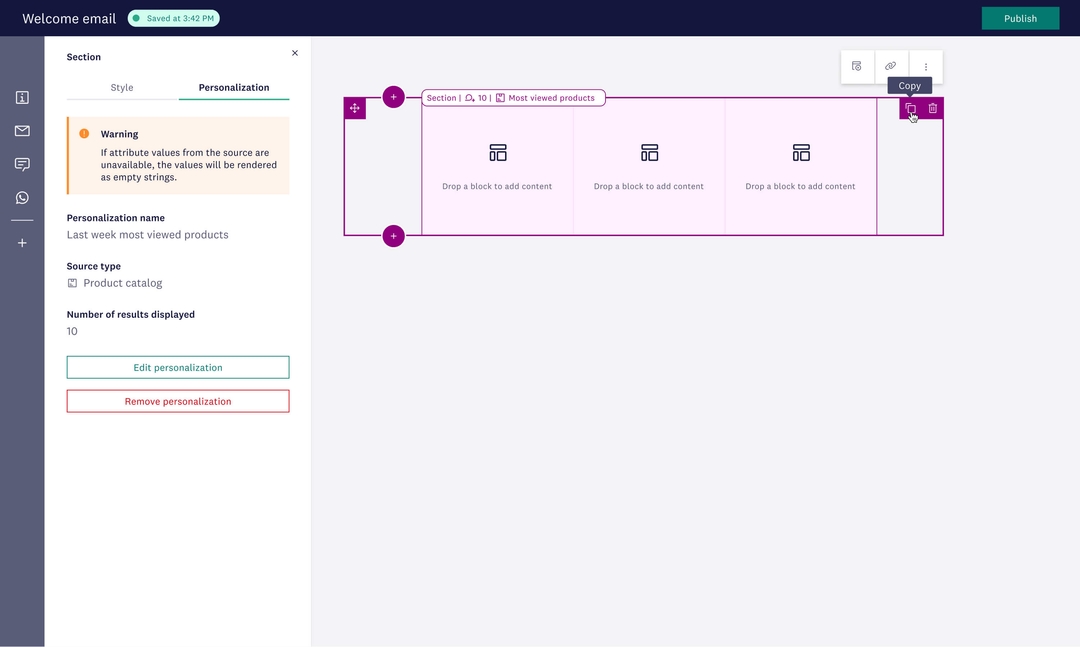1080x647 pixels.
Task: Click Edit personalization
Action: [177, 367]
